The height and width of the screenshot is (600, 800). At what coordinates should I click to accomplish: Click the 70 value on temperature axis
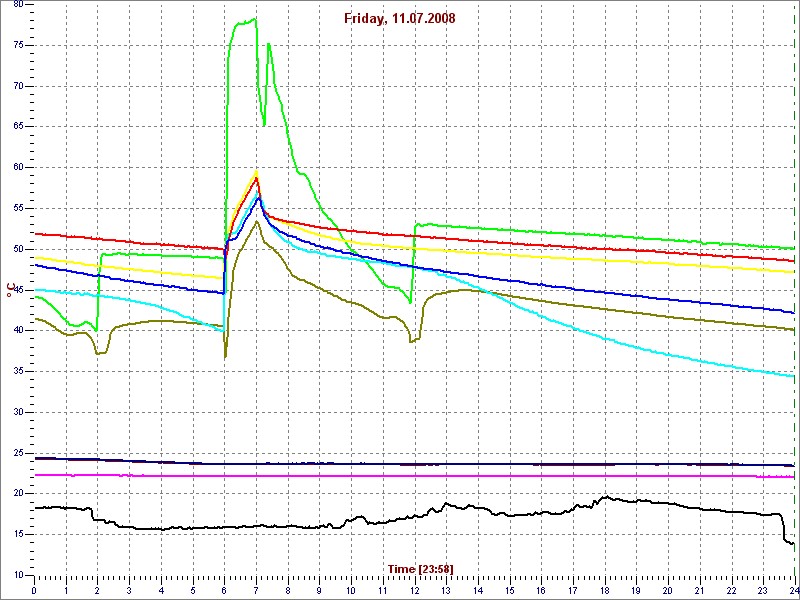tap(18, 86)
